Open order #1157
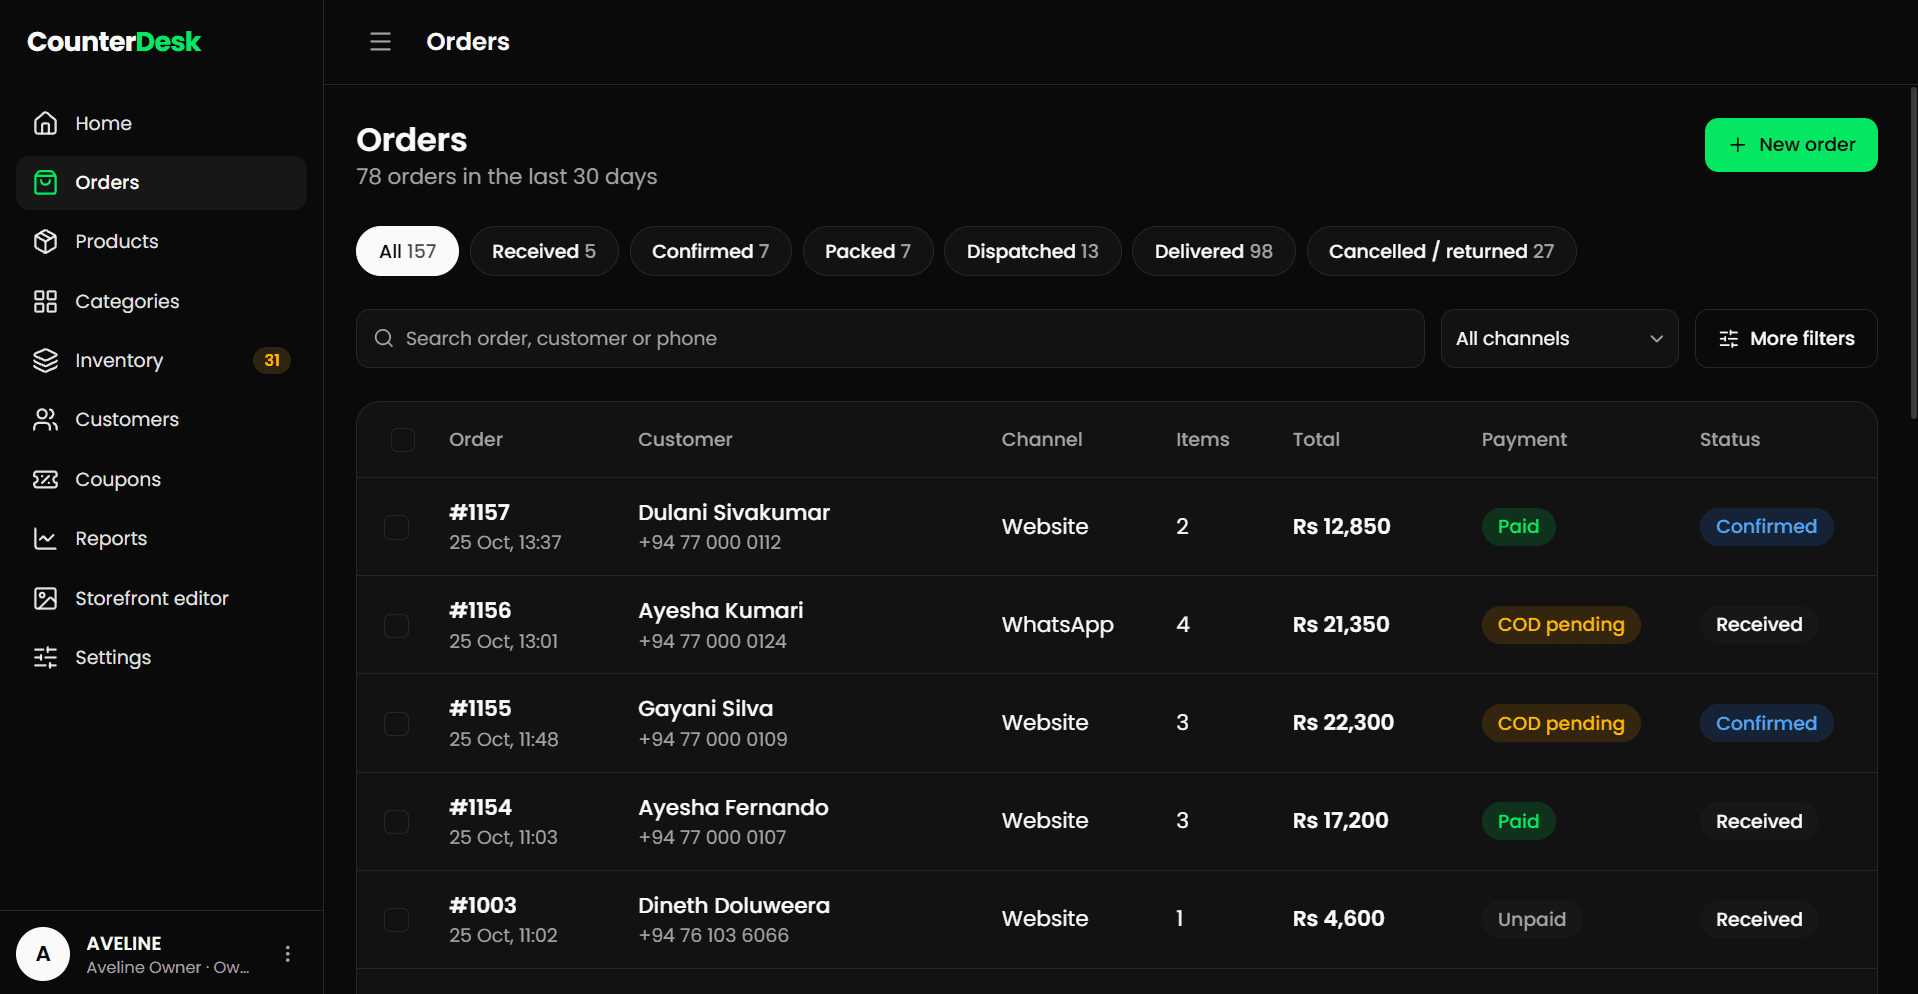Image resolution: width=1918 pixels, height=994 pixels. click(x=480, y=512)
